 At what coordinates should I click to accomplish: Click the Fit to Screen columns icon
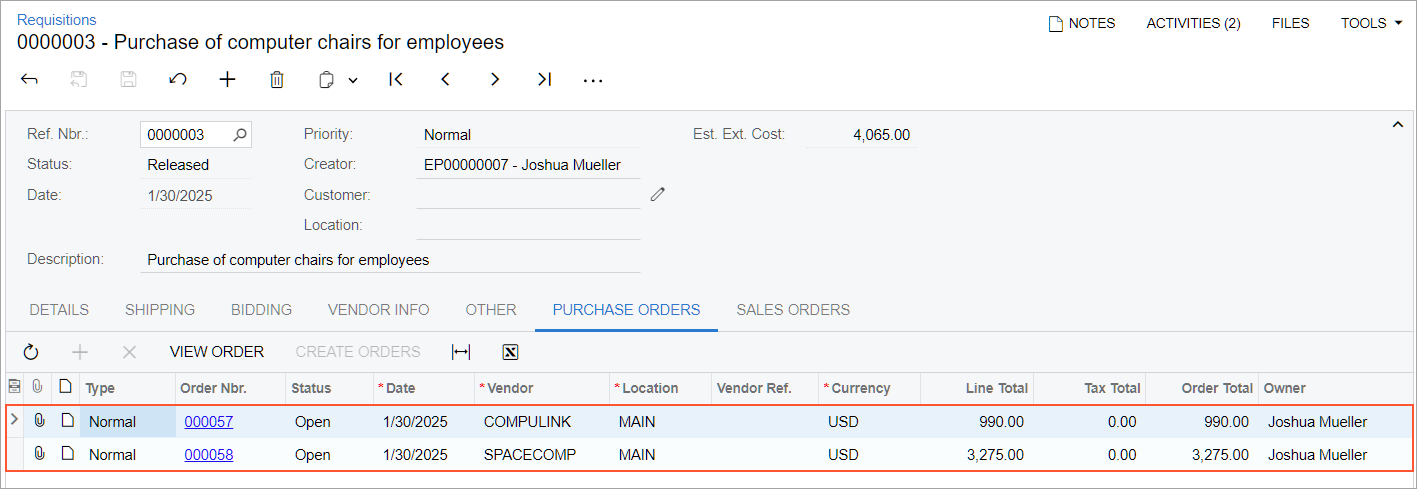(461, 352)
